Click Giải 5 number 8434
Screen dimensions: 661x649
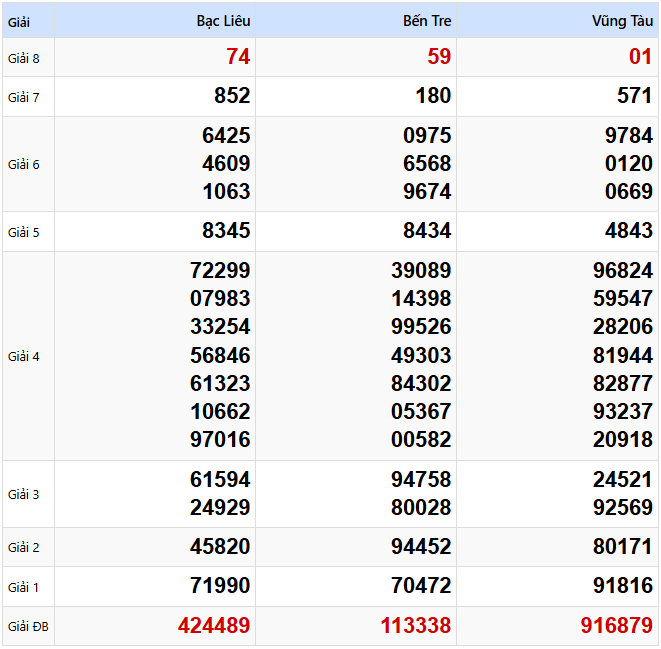click(x=427, y=232)
